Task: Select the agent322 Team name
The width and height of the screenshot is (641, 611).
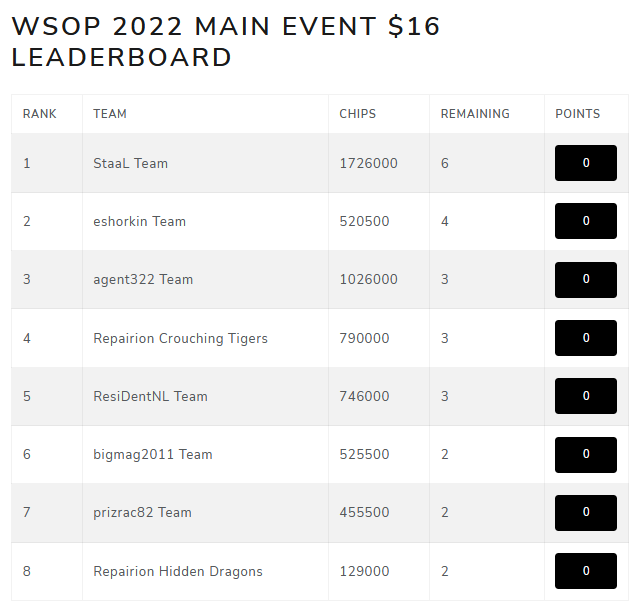Action: coord(143,279)
